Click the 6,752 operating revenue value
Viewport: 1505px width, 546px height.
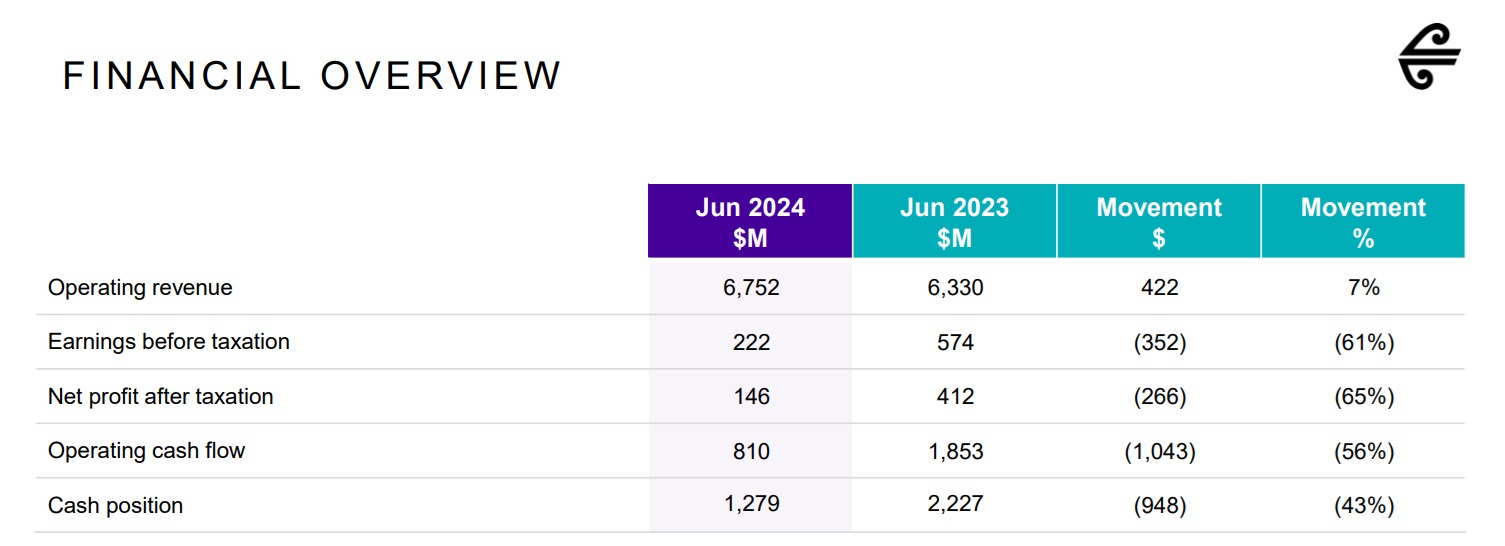[751, 288]
